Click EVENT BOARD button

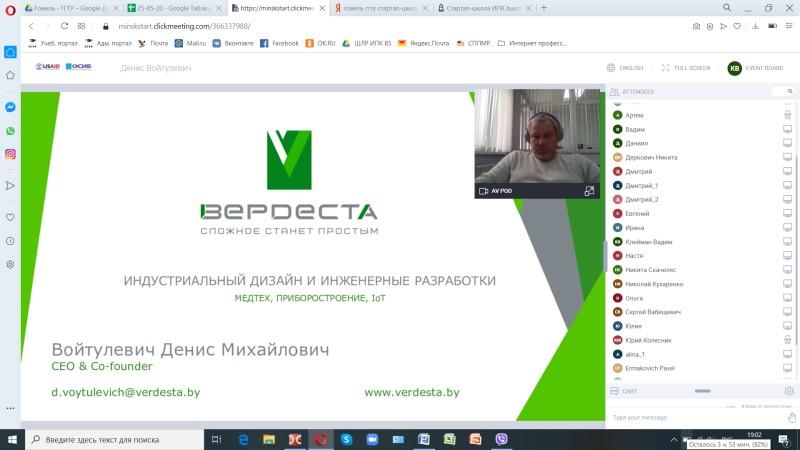coord(764,68)
